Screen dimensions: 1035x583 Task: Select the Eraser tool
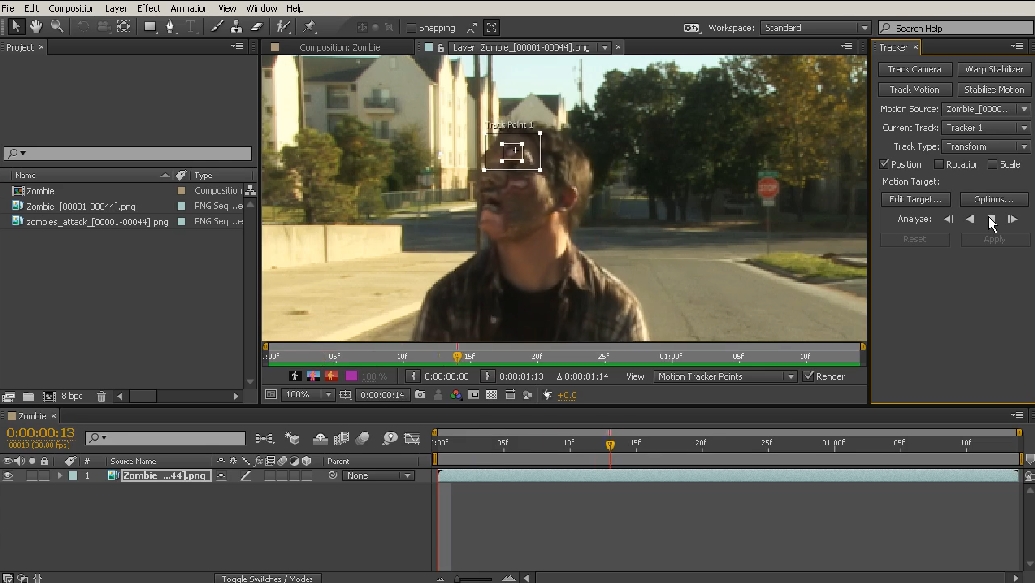click(x=257, y=27)
